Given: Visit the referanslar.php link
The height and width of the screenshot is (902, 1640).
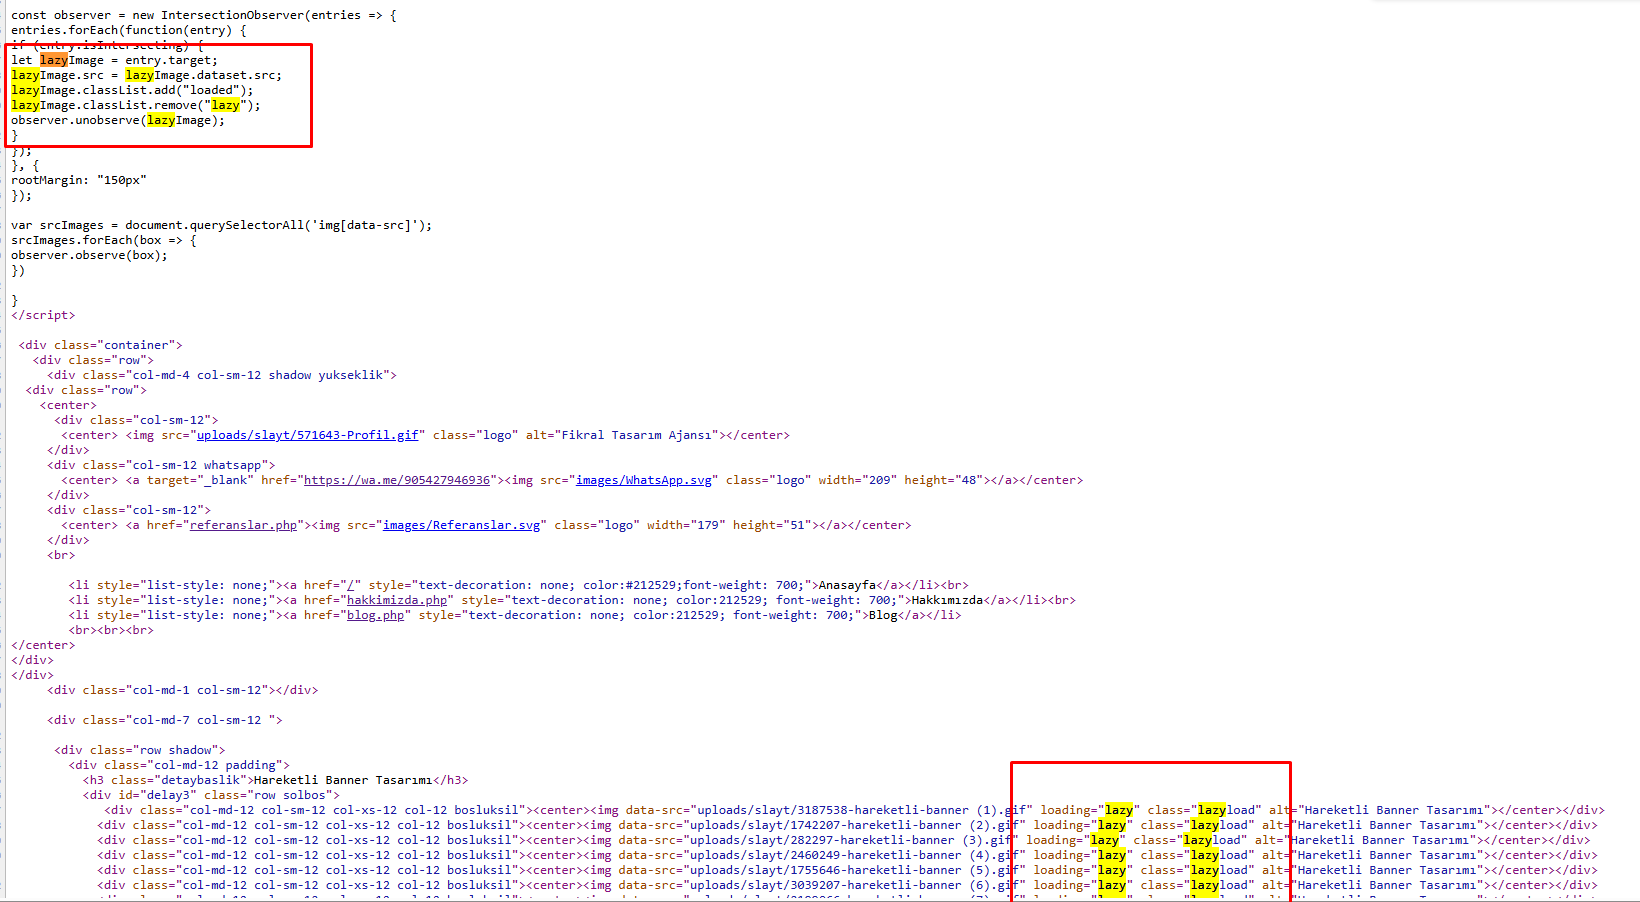Looking at the screenshot, I should [x=244, y=525].
